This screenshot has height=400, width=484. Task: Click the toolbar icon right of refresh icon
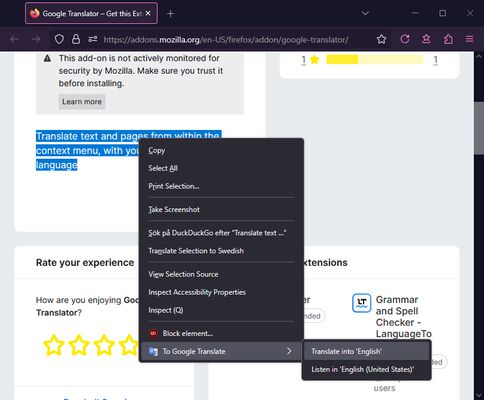click(426, 39)
